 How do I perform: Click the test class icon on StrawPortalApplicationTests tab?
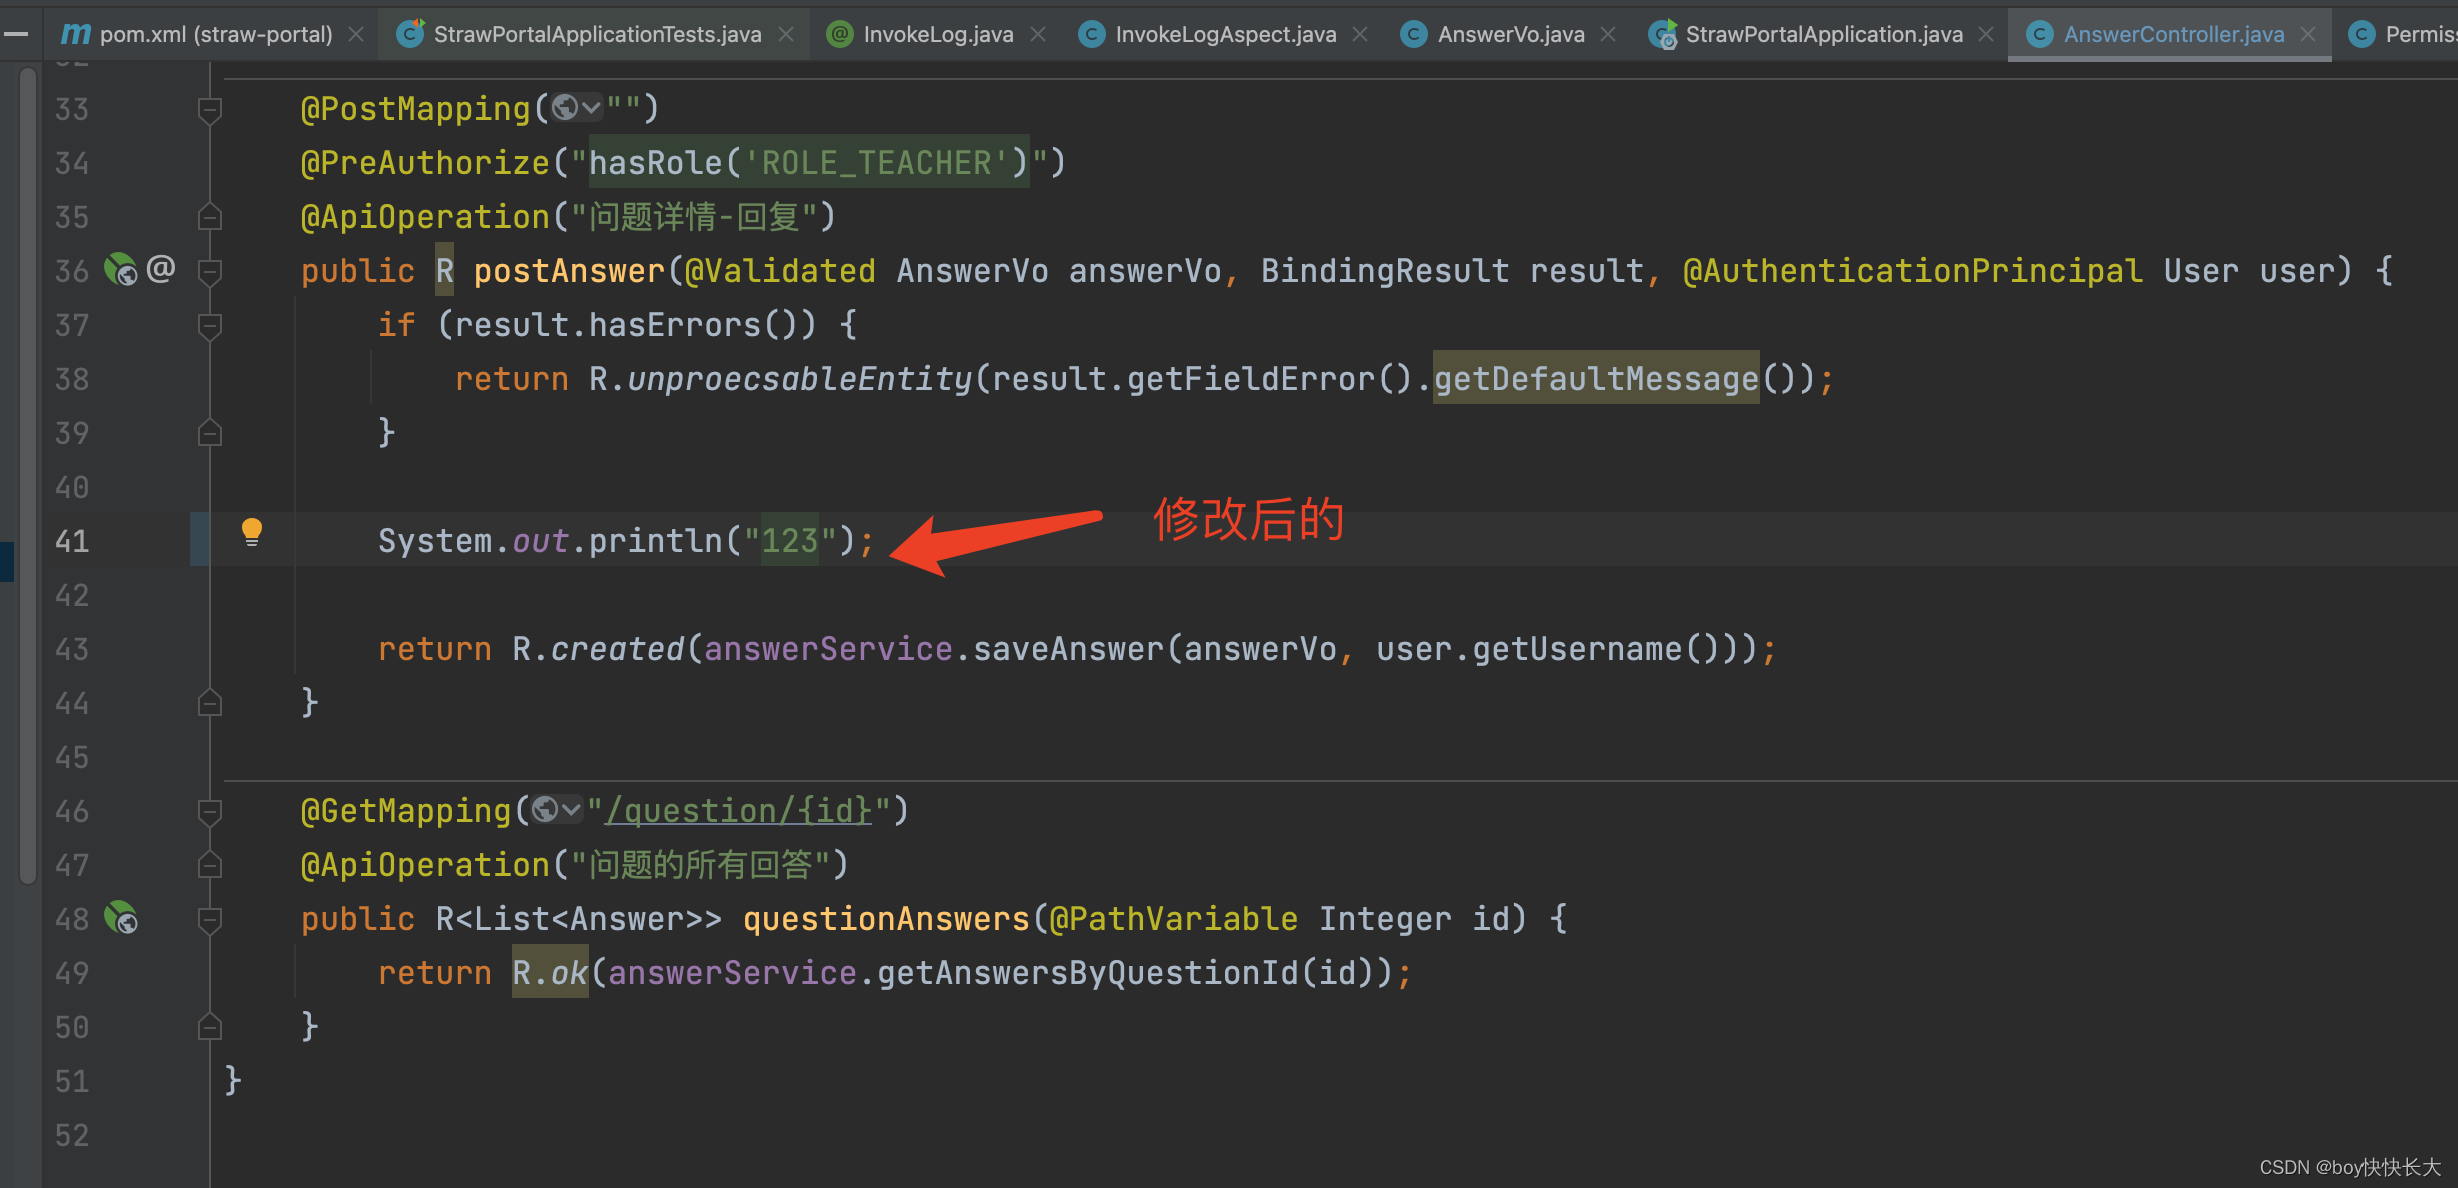coord(410,34)
